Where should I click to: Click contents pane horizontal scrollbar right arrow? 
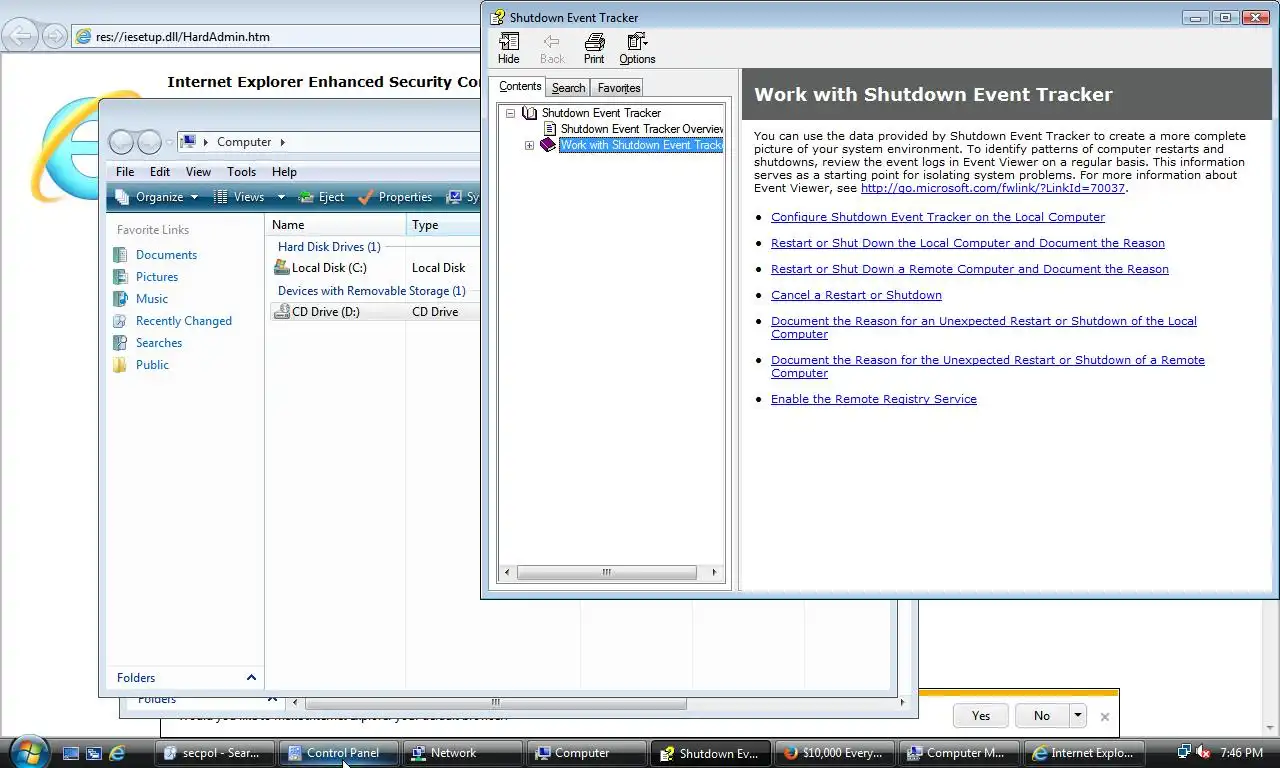pyautogui.click(x=714, y=572)
